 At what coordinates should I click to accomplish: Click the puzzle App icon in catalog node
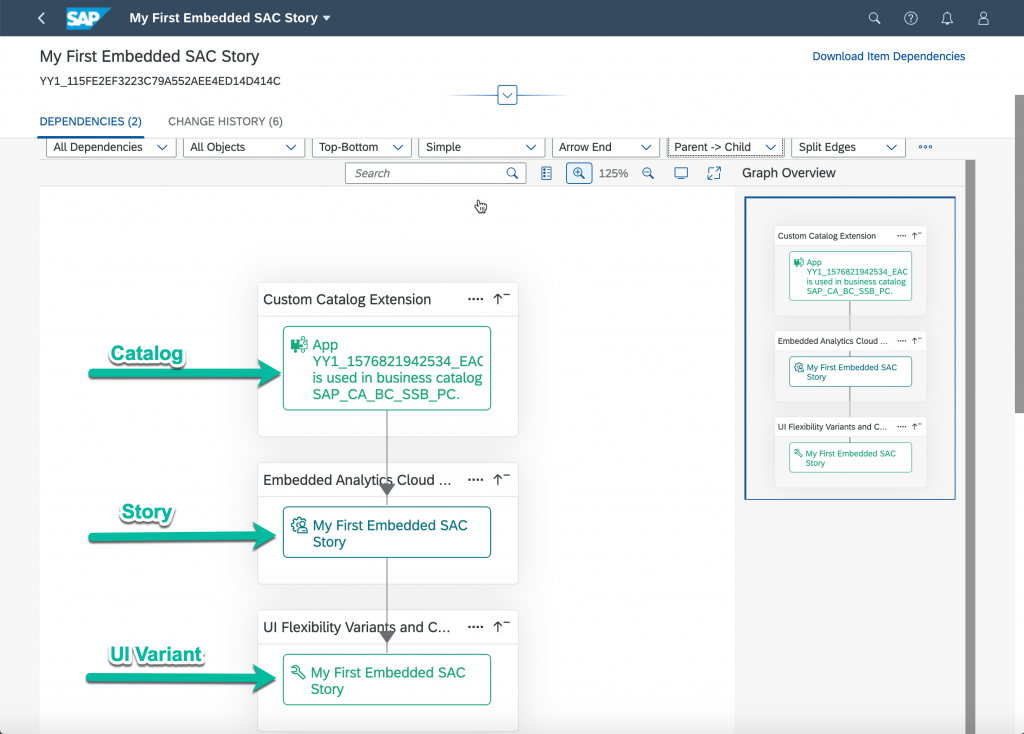pyautogui.click(x=299, y=345)
